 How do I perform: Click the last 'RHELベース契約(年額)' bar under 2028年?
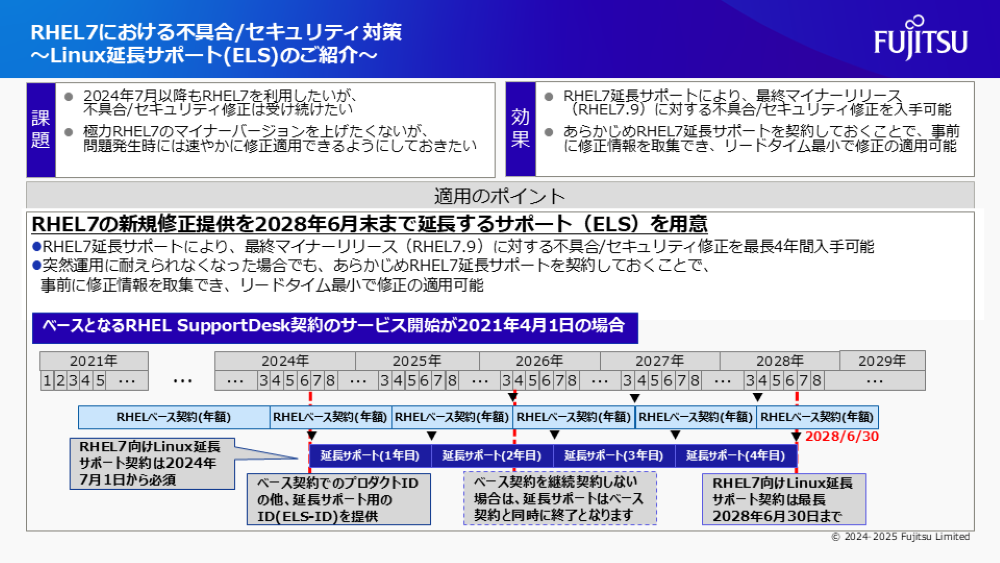pyautogui.click(x=818, y=417)
